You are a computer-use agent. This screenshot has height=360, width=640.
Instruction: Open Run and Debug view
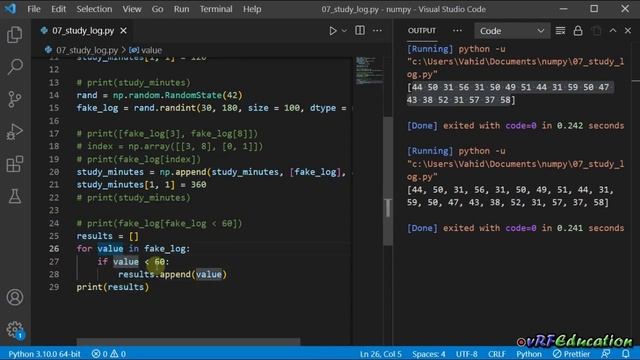[x=15, y=131]
